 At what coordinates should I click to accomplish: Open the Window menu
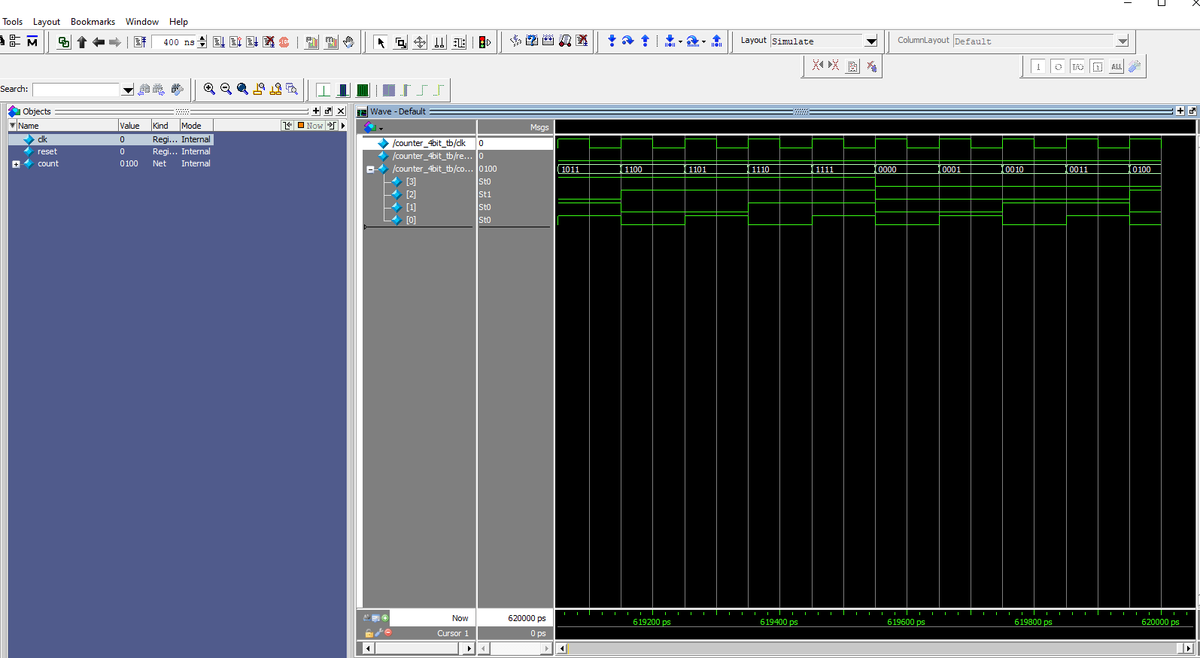pyautogui.click(x=141, y=22)
